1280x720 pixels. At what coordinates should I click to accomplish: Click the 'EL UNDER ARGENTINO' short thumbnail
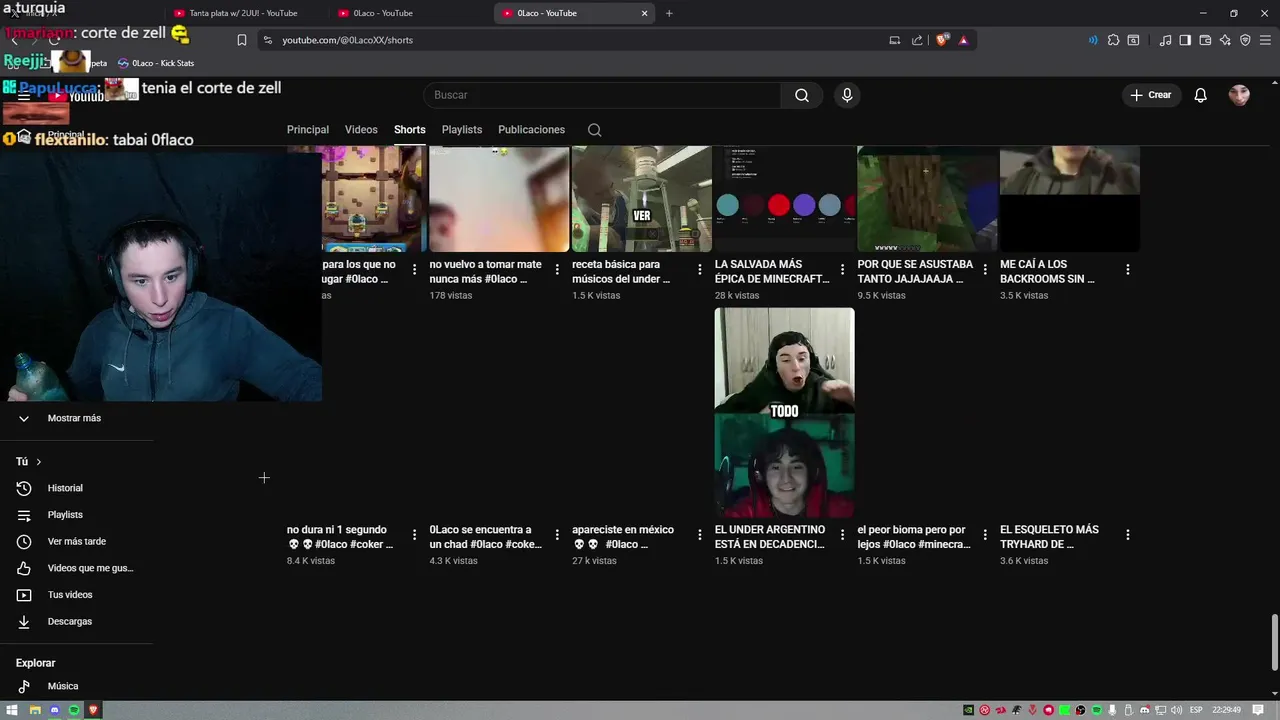tap(784, 412)
